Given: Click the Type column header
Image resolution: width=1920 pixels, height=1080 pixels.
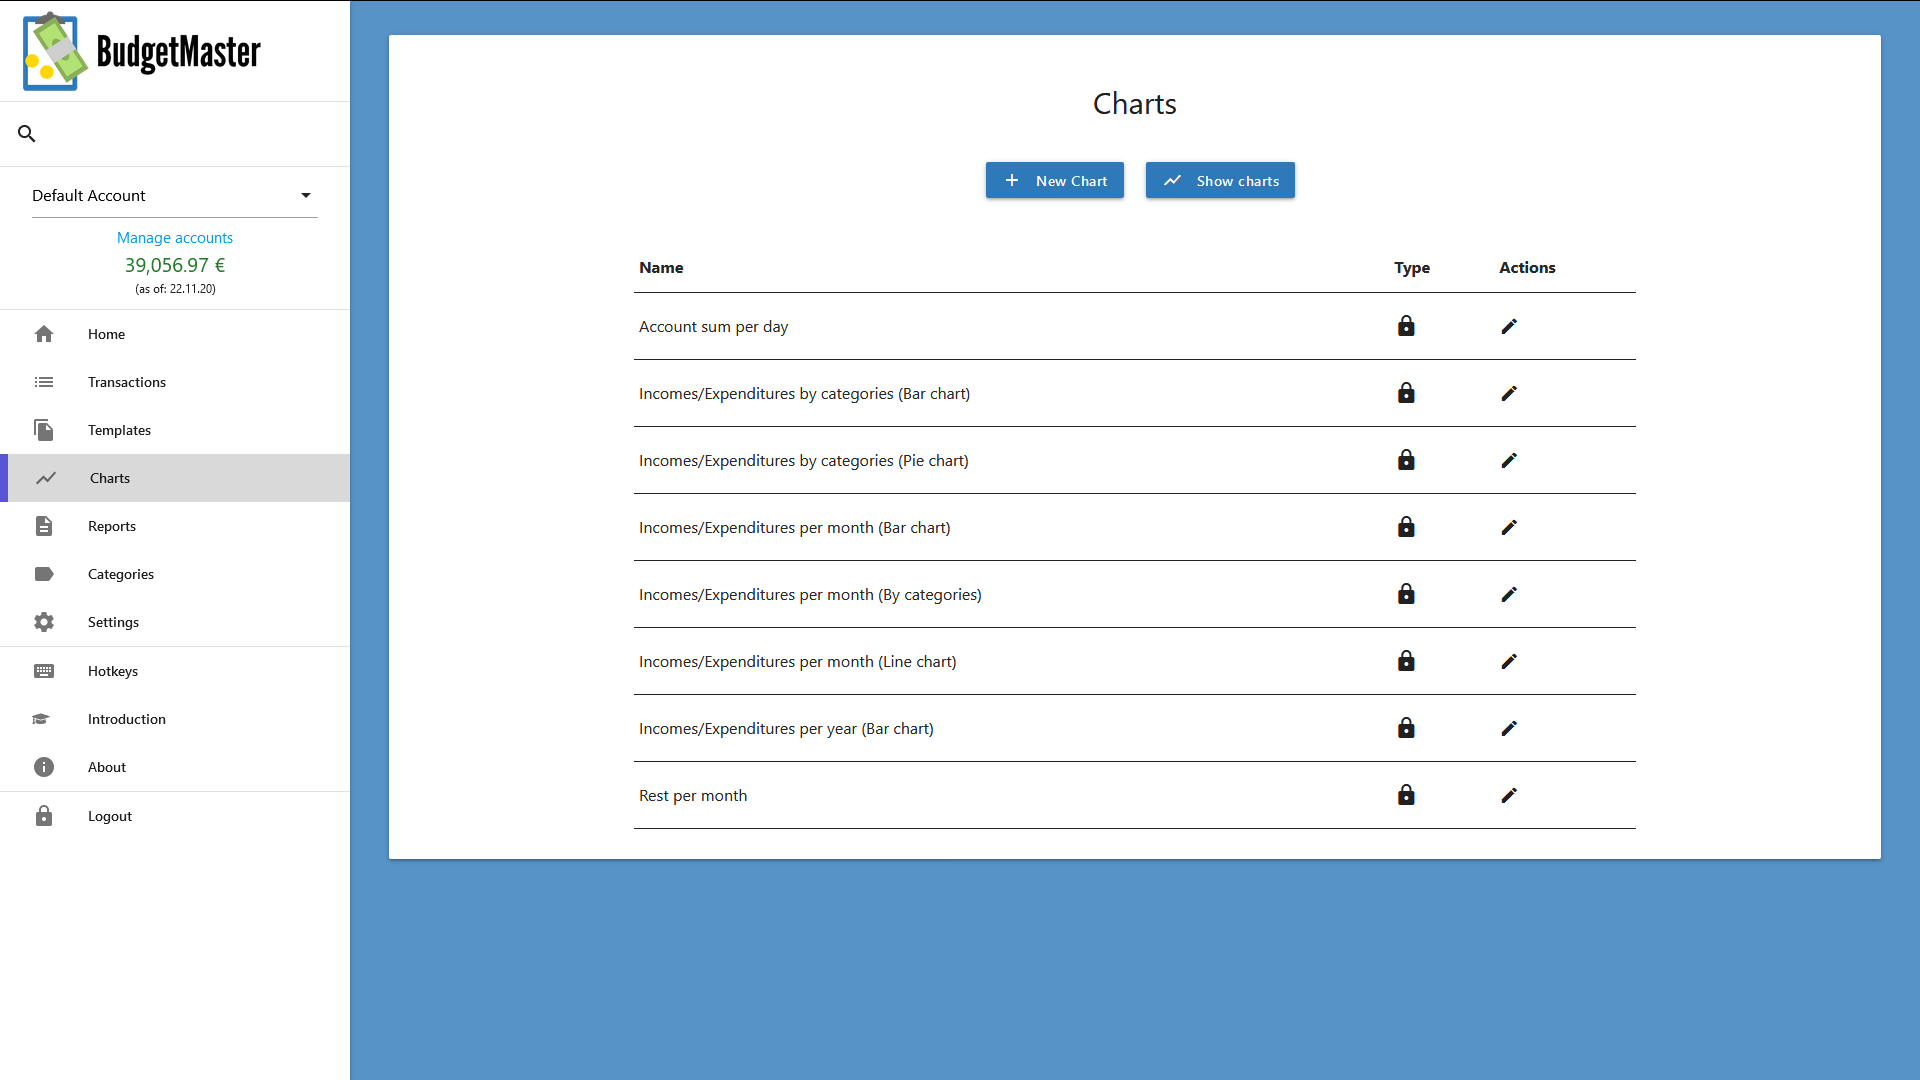Looking at the screenshot, I should [x=1412, y=268].
